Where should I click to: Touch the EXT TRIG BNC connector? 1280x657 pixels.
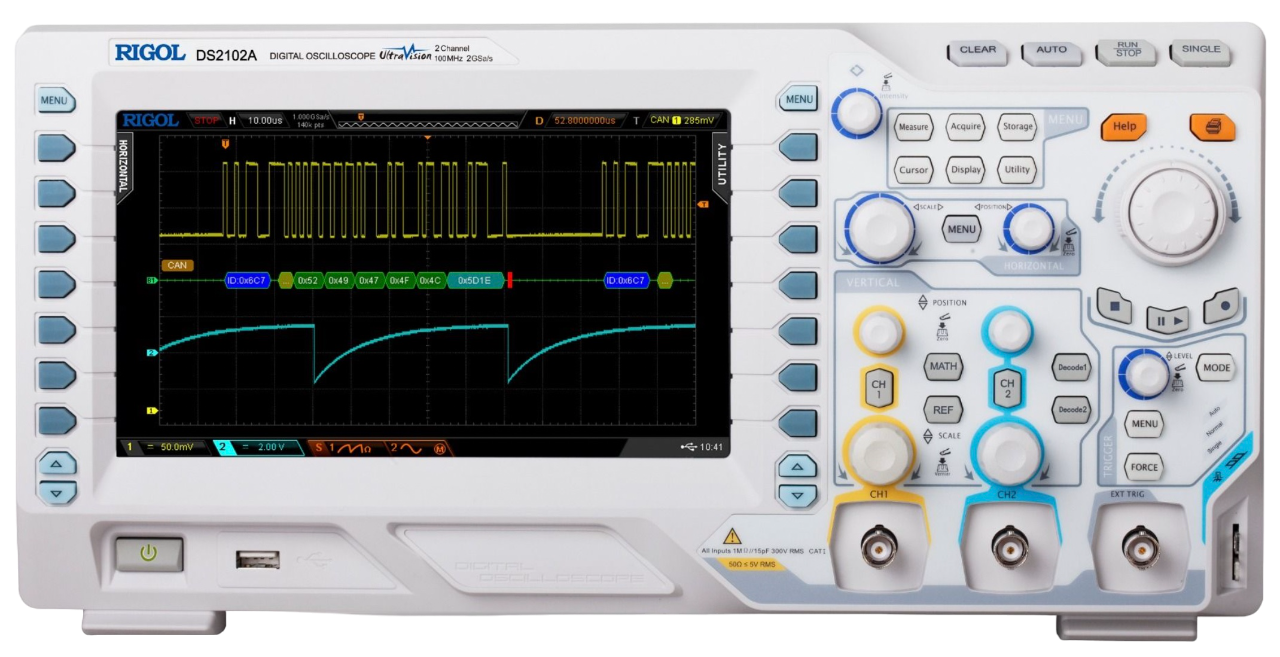pyautogui.click(x=1140, y=546)
